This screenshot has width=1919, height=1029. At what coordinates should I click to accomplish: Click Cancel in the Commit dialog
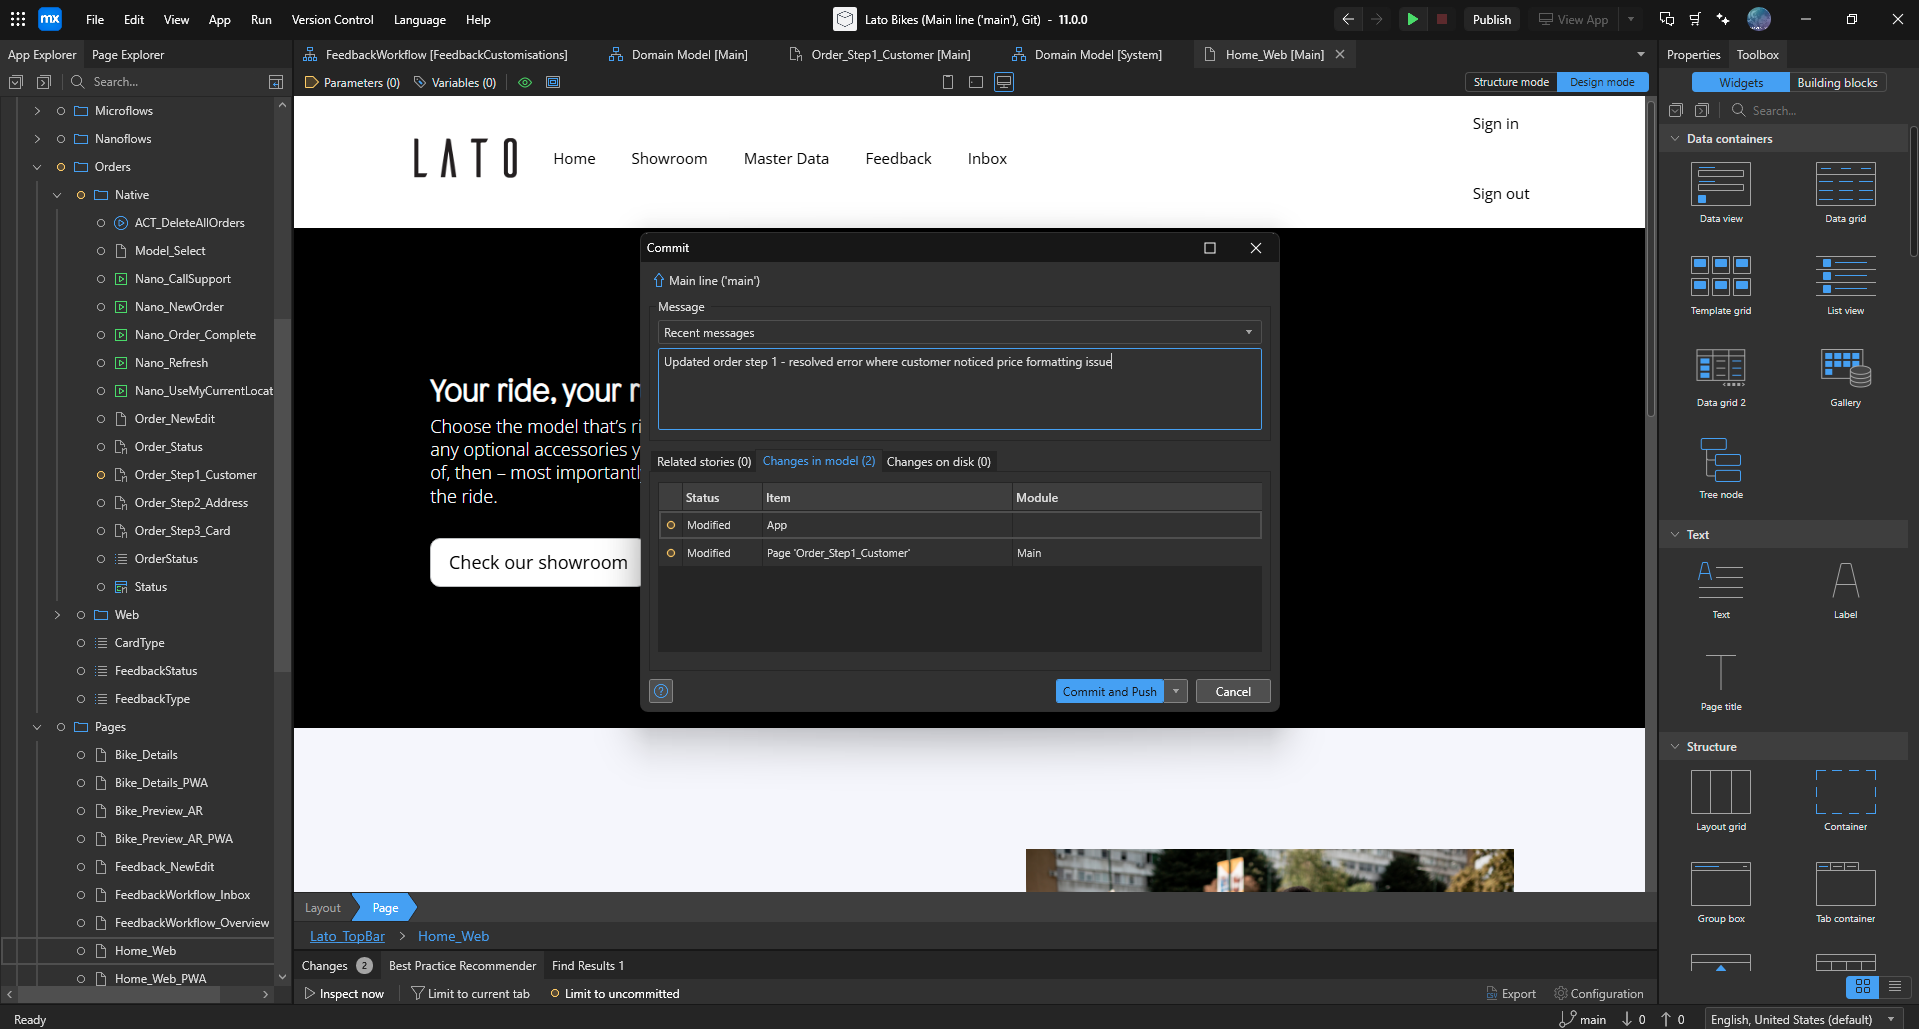pyautogui.click(x=1232, y=691)
